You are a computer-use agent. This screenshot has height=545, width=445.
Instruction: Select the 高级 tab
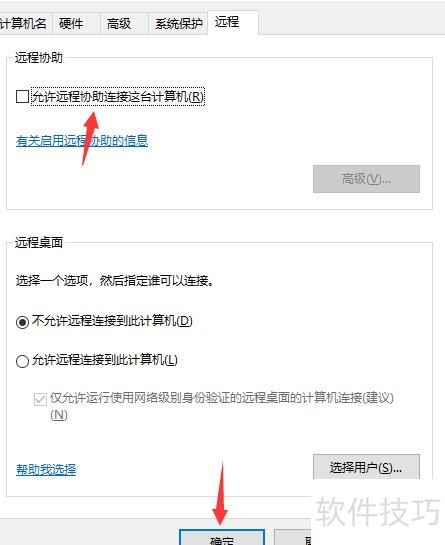click(124, 24)
